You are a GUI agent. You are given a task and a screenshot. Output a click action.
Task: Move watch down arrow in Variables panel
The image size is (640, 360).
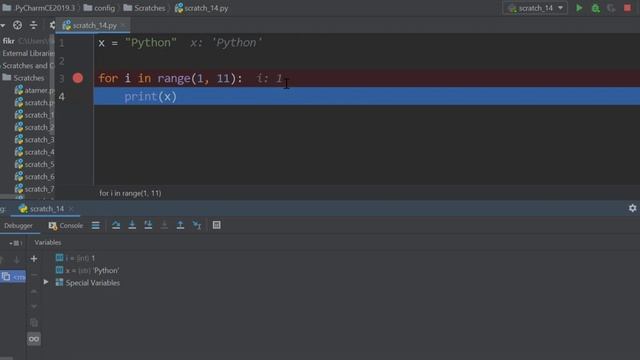coord(34,307)
